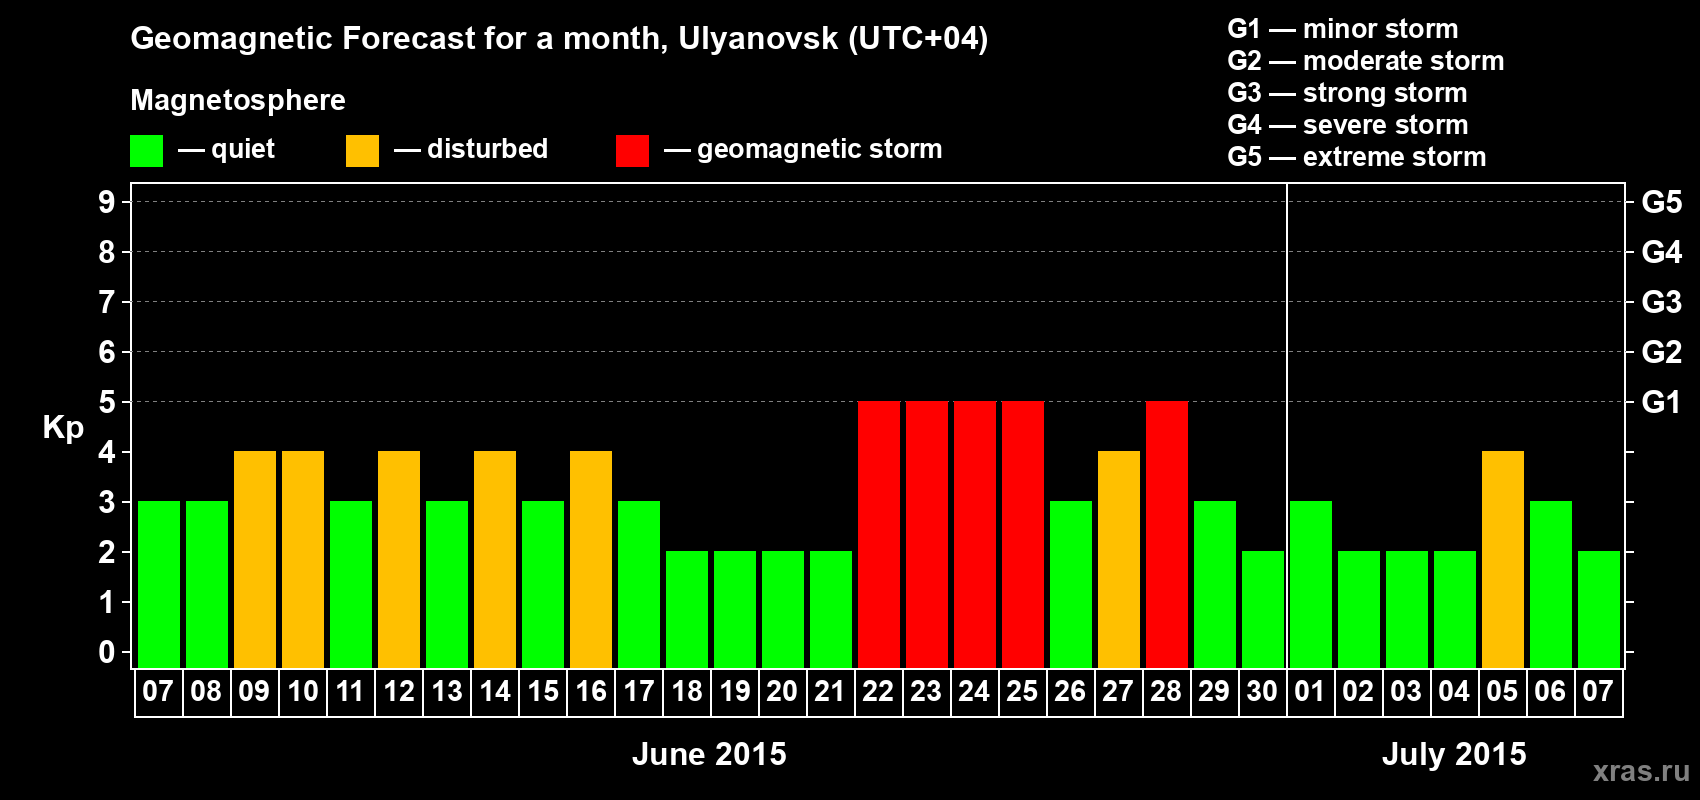Select the red Kp bar for June 24
Viewport: 1700px width, 800px height.
[x=975, y=535]
